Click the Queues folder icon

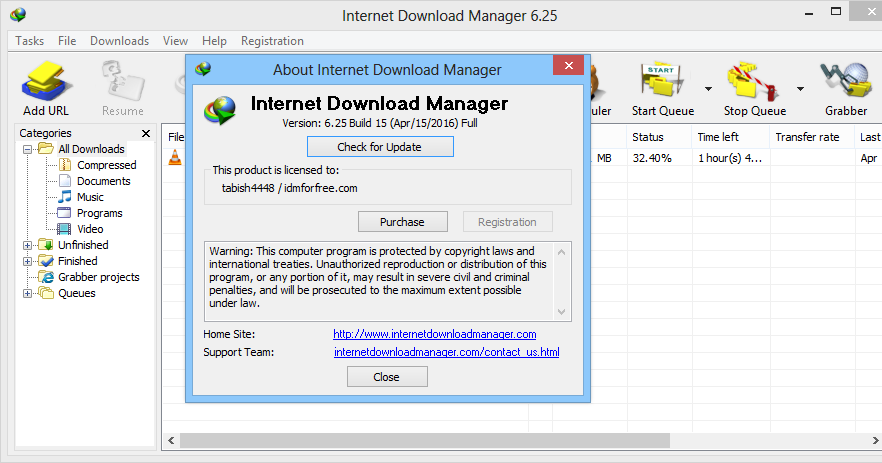[x=46, y=293]
